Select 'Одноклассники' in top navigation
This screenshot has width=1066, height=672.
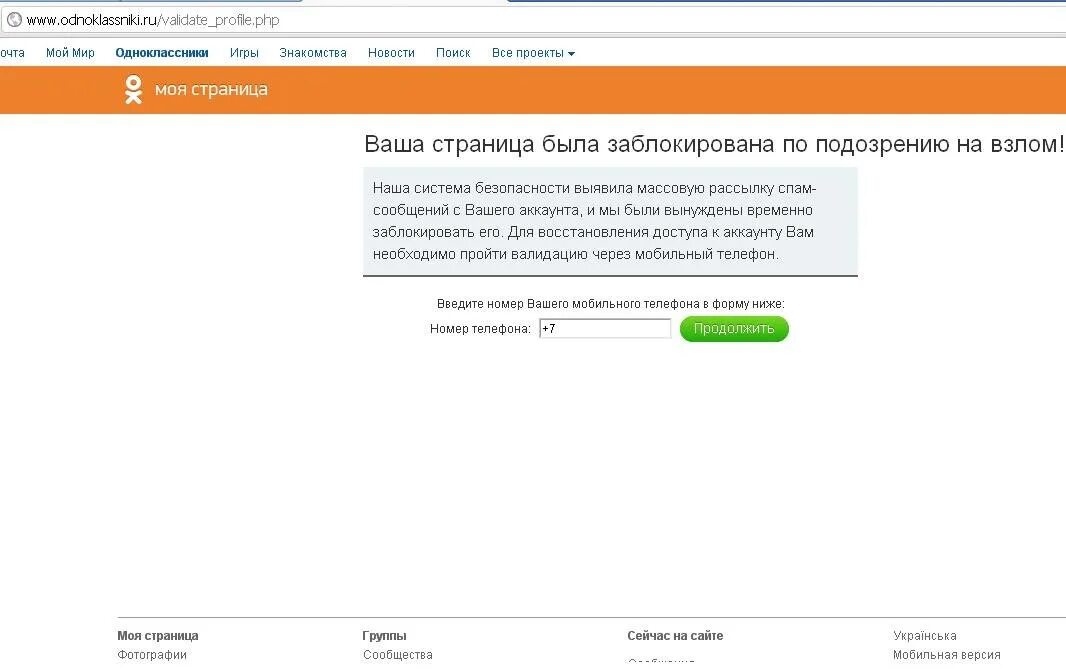click(x=162, y=53)
